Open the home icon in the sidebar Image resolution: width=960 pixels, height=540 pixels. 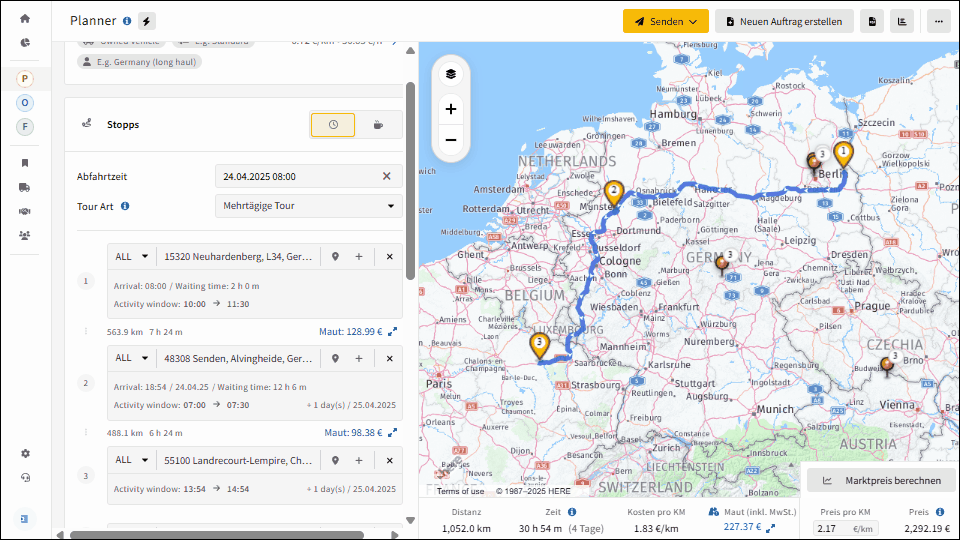[x=24, y=18]
